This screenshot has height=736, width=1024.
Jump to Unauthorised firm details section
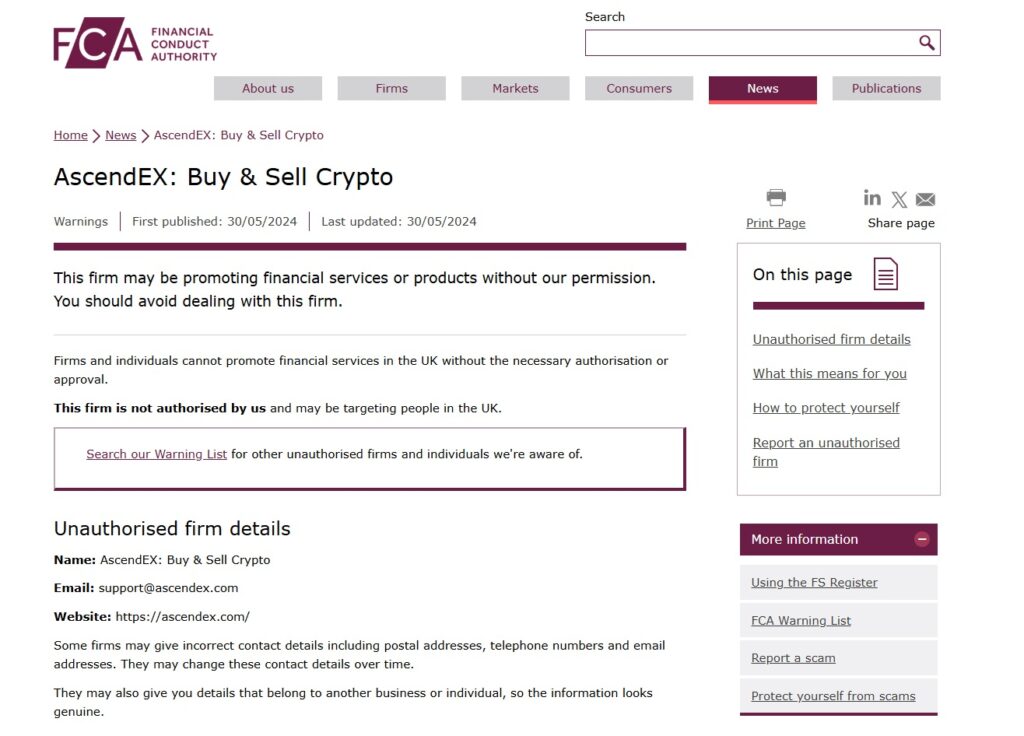tap(831, 339)
